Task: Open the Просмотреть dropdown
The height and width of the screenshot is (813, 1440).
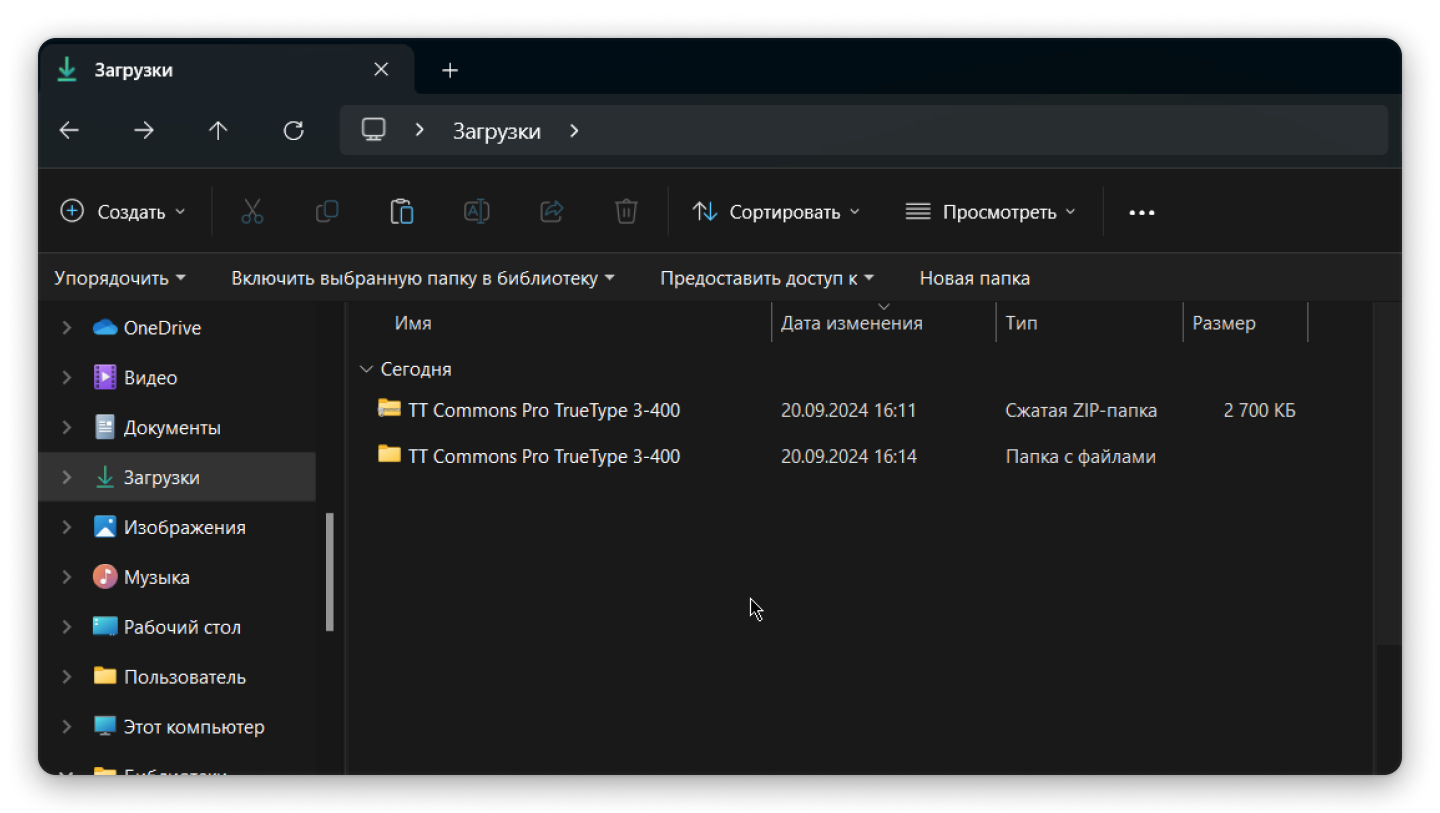Action: pos(990,212)
